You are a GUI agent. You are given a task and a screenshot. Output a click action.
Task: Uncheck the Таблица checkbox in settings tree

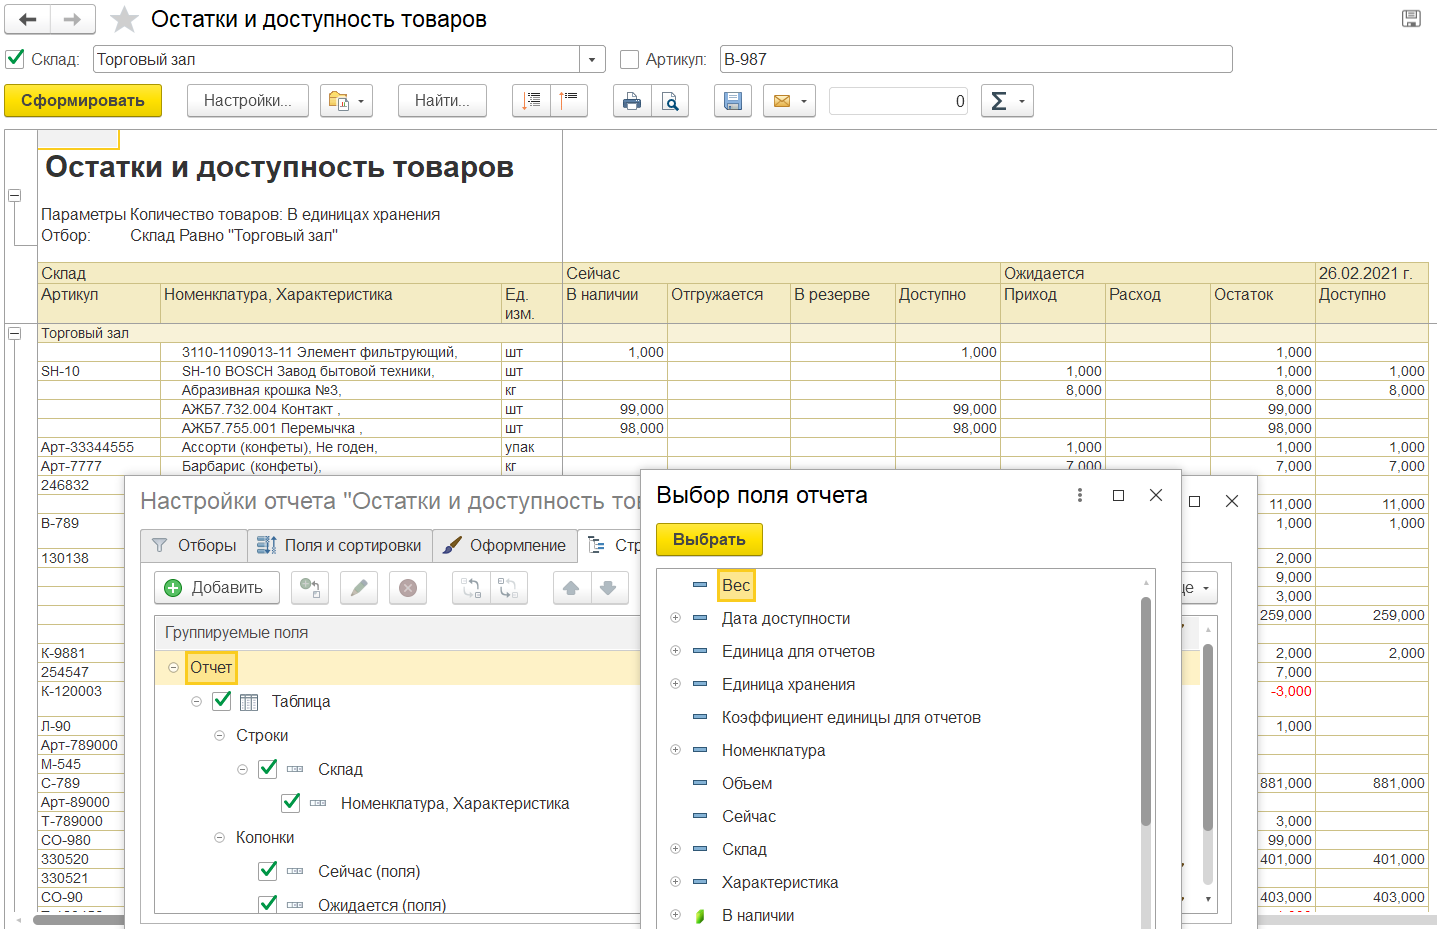point(222,701)
